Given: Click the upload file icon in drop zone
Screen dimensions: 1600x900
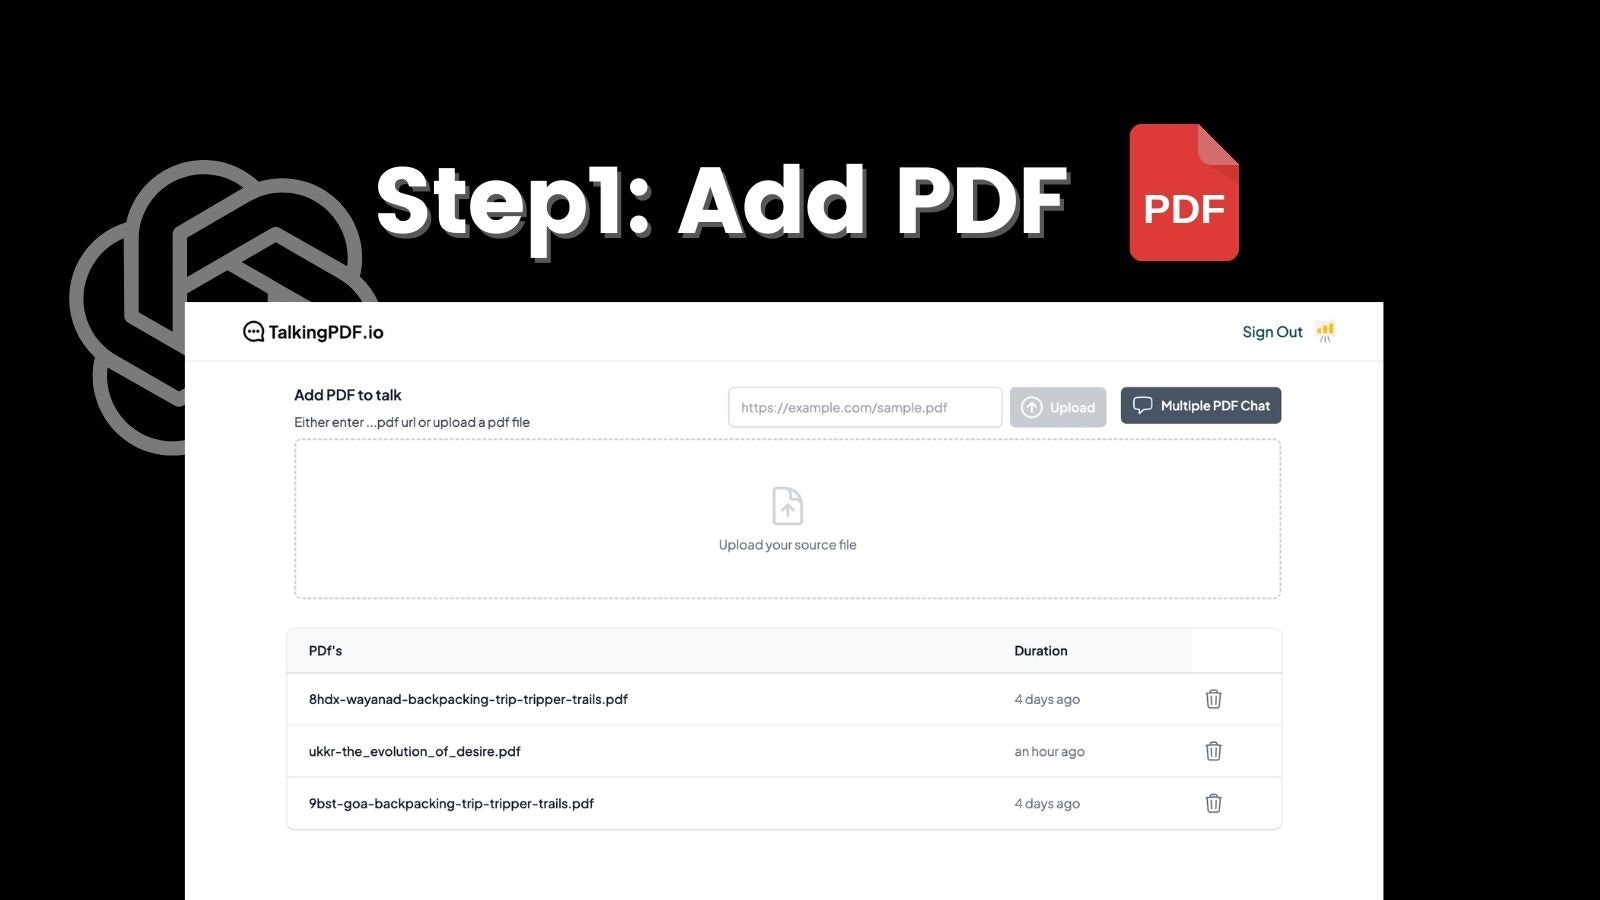Looking at the screenshot, I should pyautogui.click(x=788, y=506).
